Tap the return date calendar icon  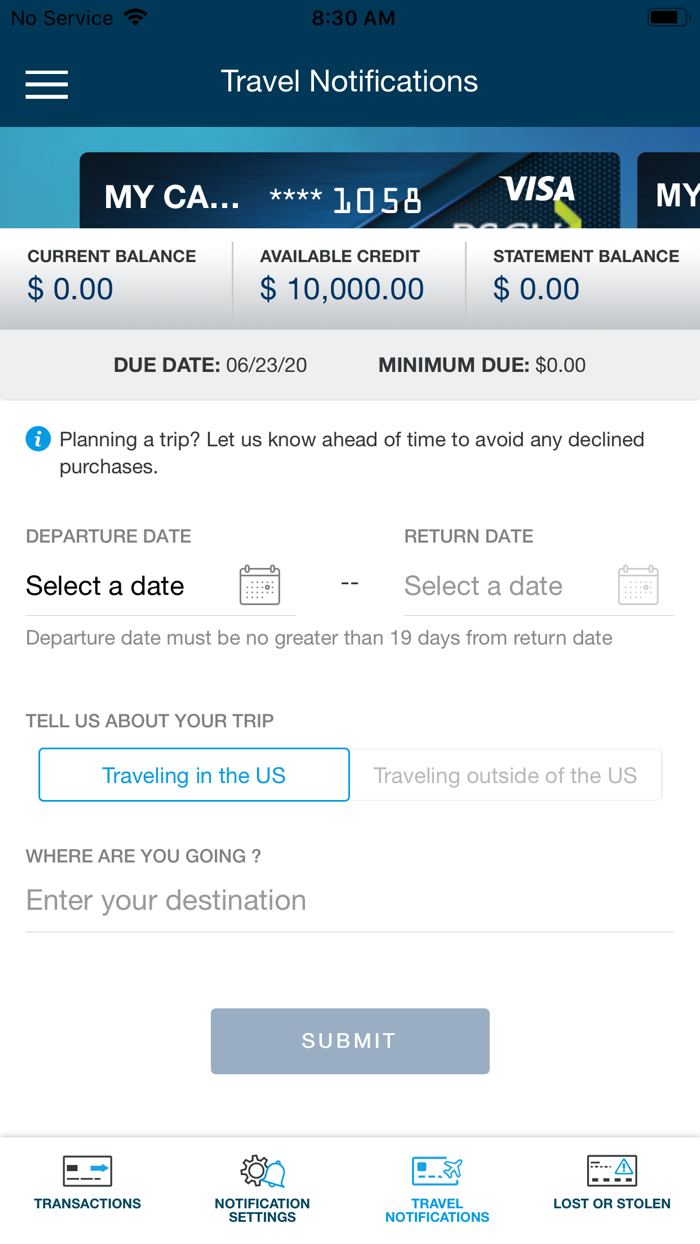tap(638, 585)
